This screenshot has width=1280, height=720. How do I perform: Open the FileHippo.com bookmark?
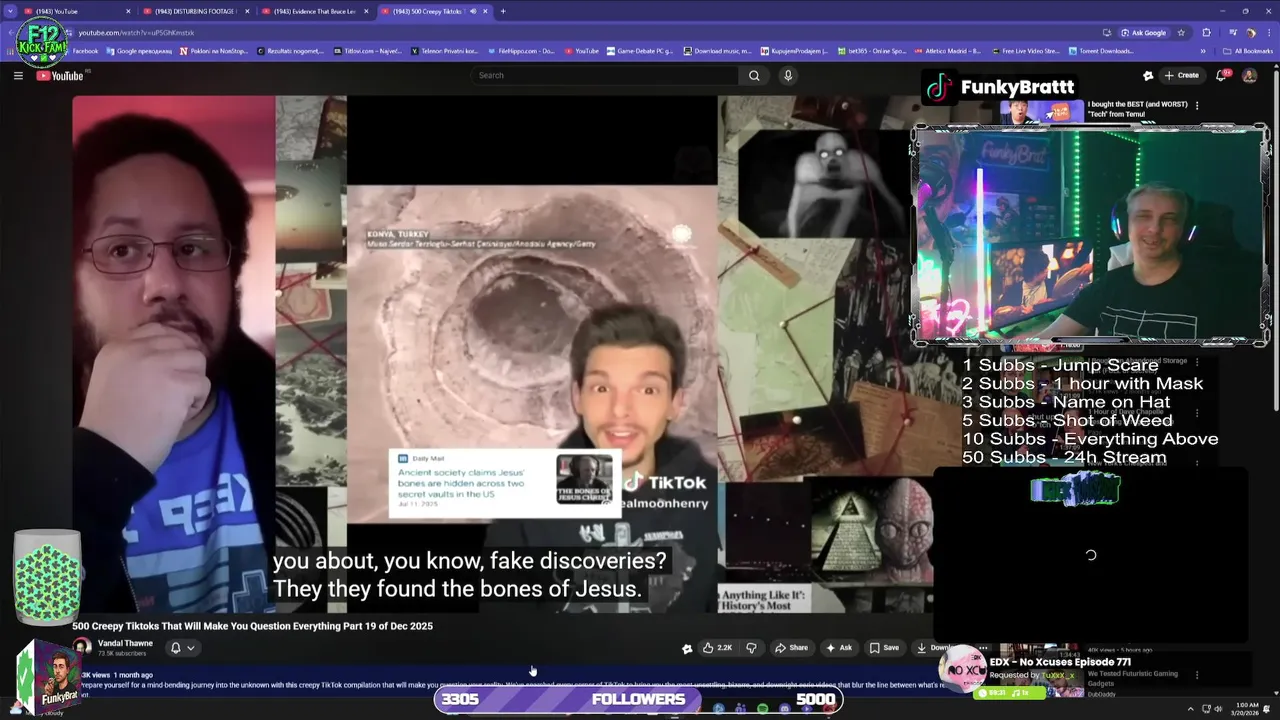pos(521,51)
